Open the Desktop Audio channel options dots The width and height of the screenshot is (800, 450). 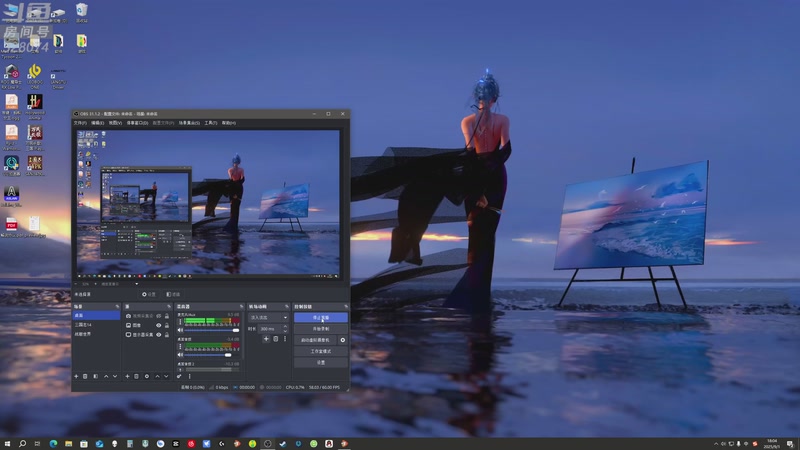click(x=180, y=346)
